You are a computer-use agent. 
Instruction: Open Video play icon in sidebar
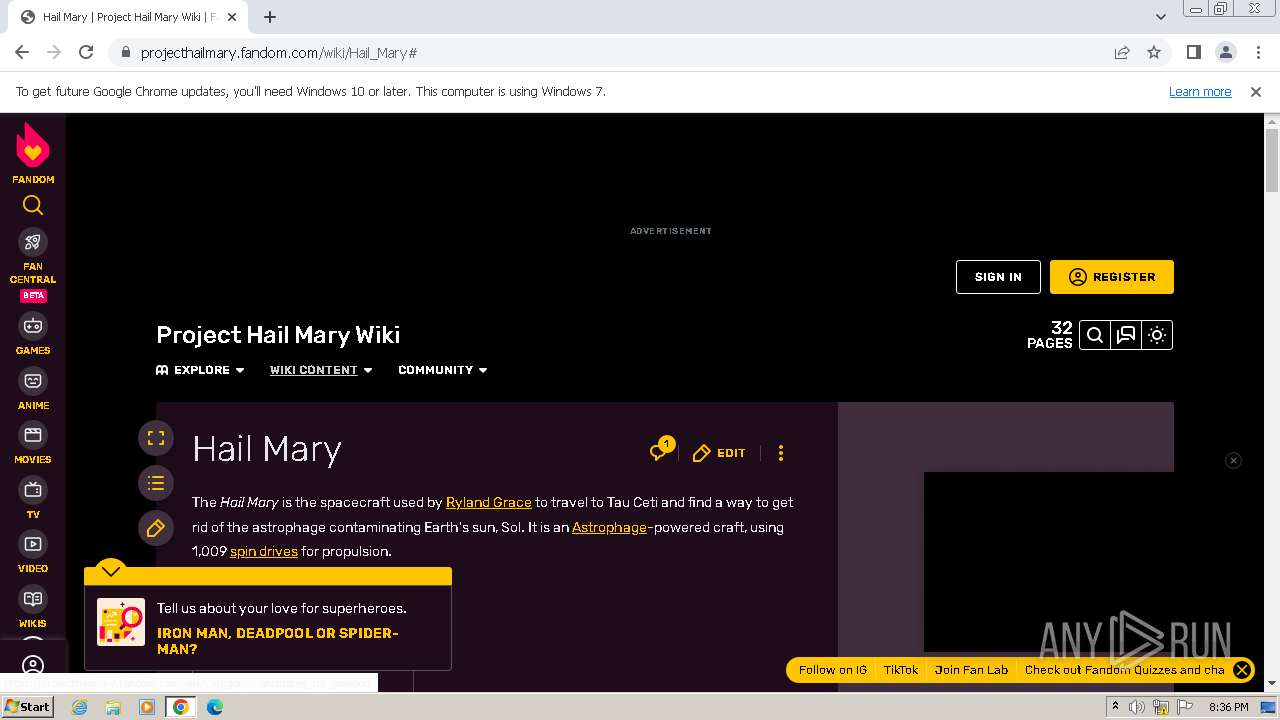pos(33,544)
